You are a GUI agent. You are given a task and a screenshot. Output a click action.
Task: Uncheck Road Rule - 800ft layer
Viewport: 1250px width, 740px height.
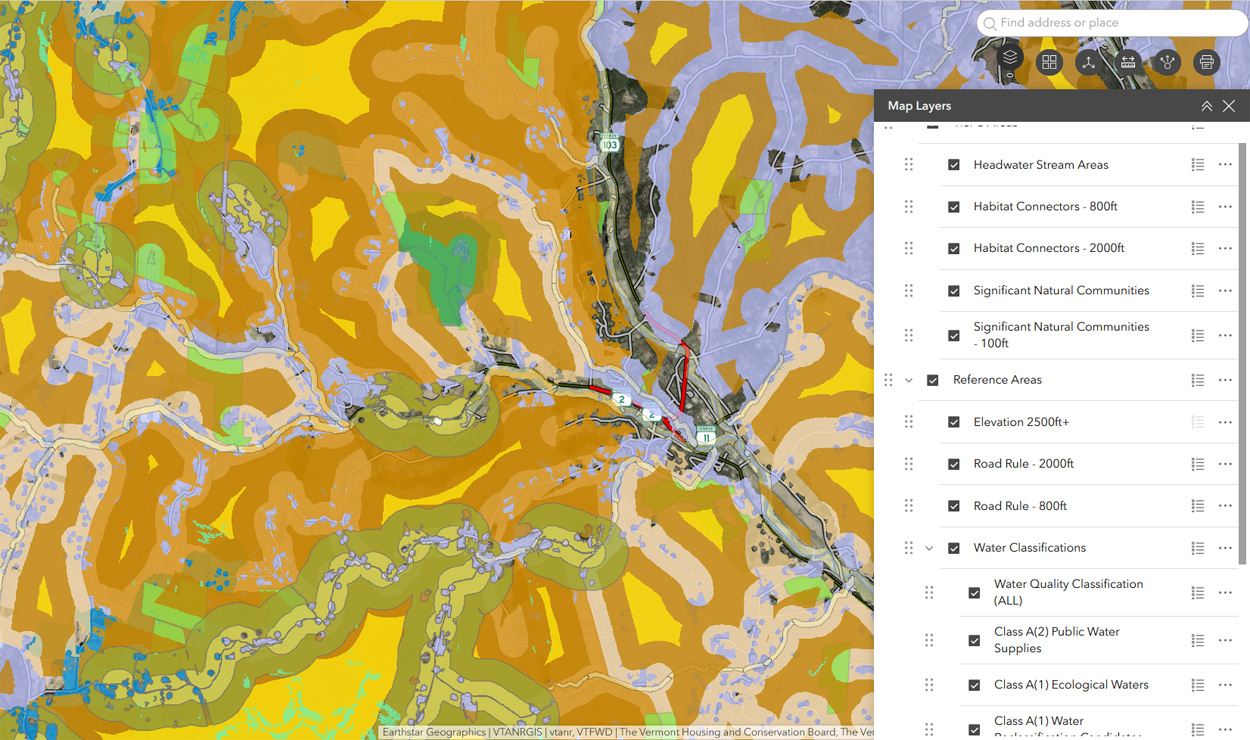point(954,506)
